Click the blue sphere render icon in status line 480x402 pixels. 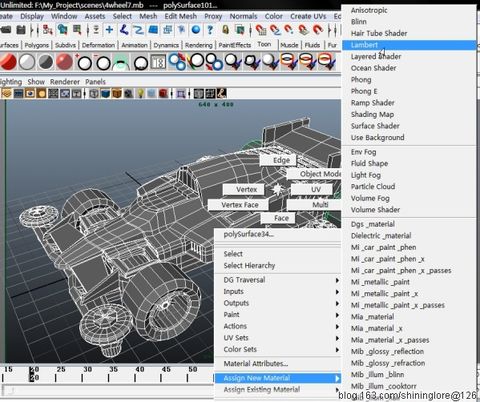196,30
